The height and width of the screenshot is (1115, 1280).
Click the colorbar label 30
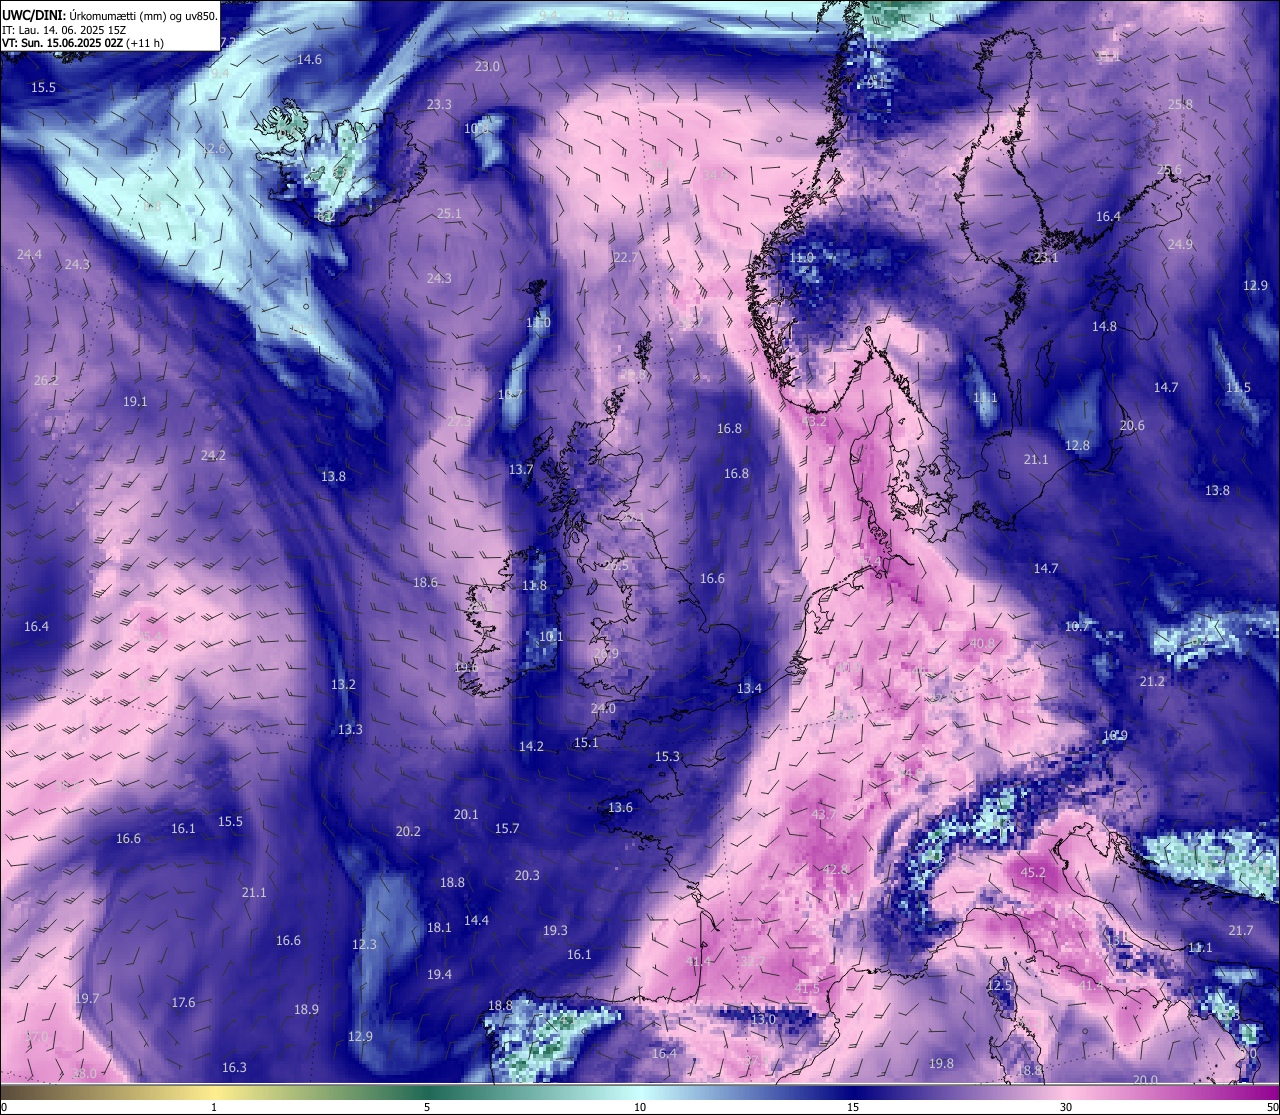[1066, 1107]
